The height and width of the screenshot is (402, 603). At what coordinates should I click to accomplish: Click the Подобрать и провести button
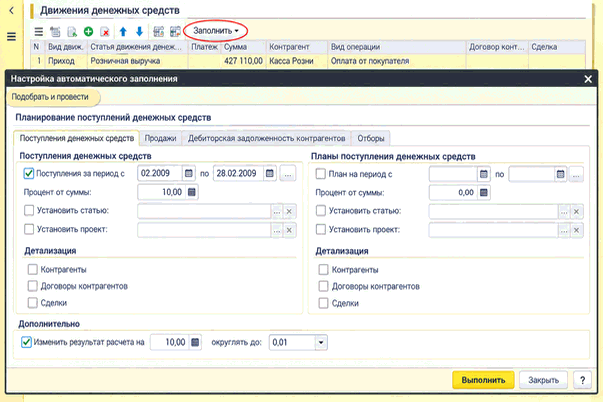pyautogui.click(x=52, y=97)
